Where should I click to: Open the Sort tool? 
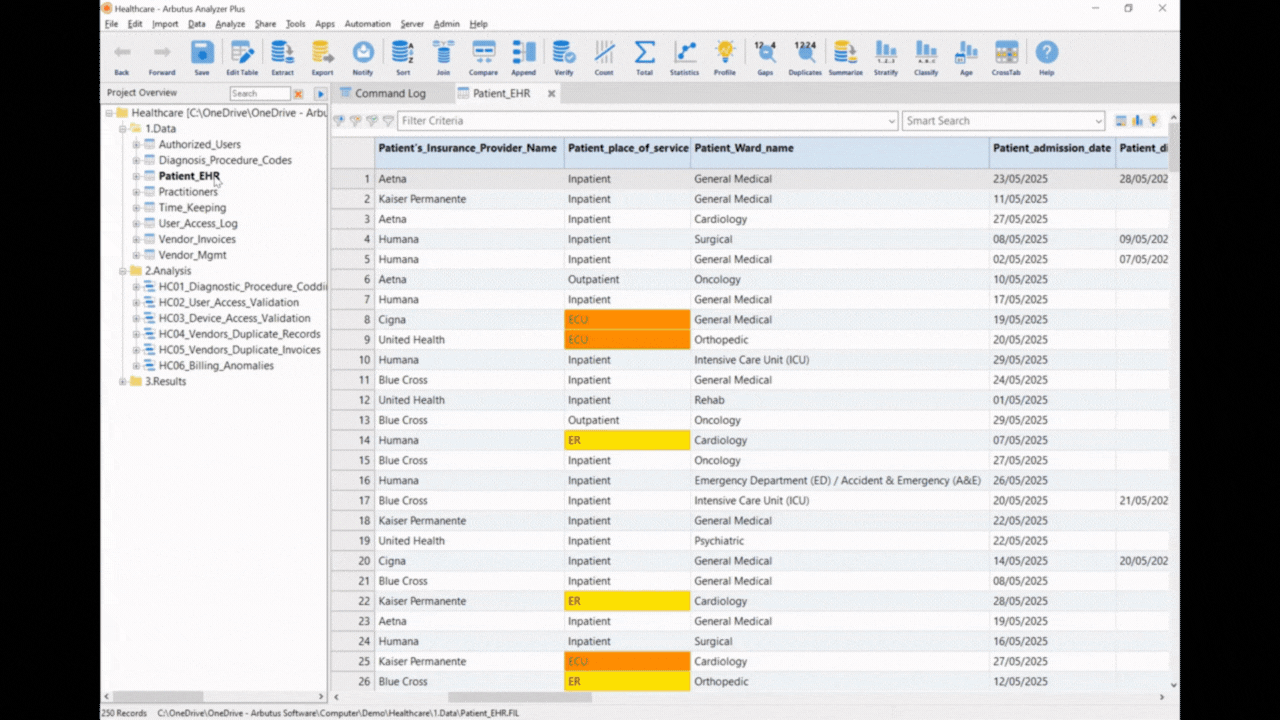[x=403, y=58]
